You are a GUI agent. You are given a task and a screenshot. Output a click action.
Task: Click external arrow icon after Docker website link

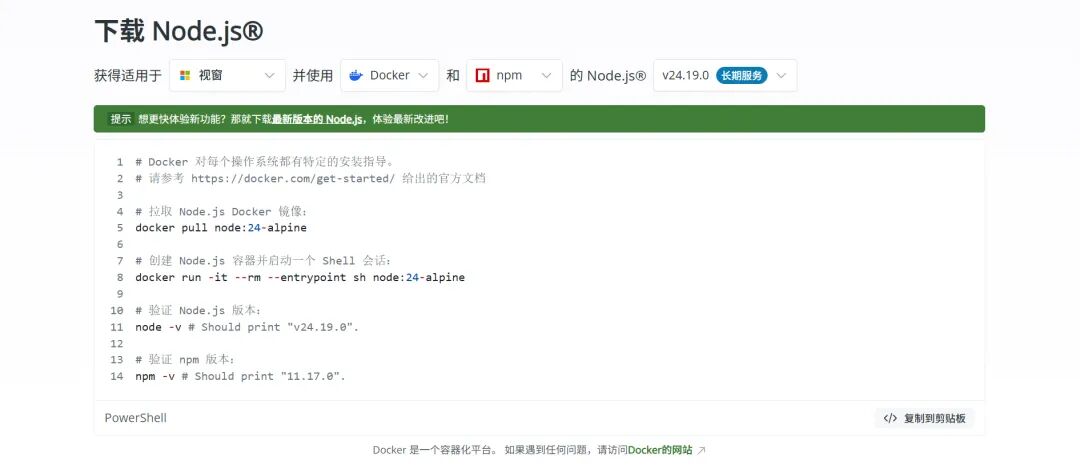point(701,451)
